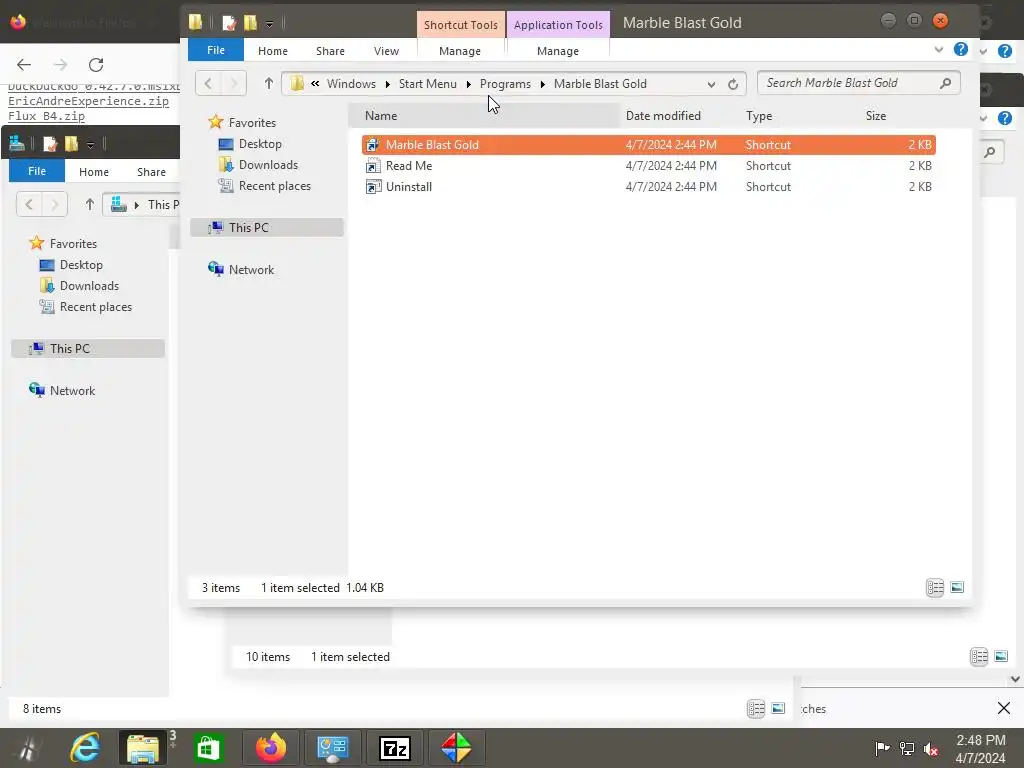Open the Share ribbon tab in front window
This screenshot has height=768, width=1024.
click(x=330, y=51)
